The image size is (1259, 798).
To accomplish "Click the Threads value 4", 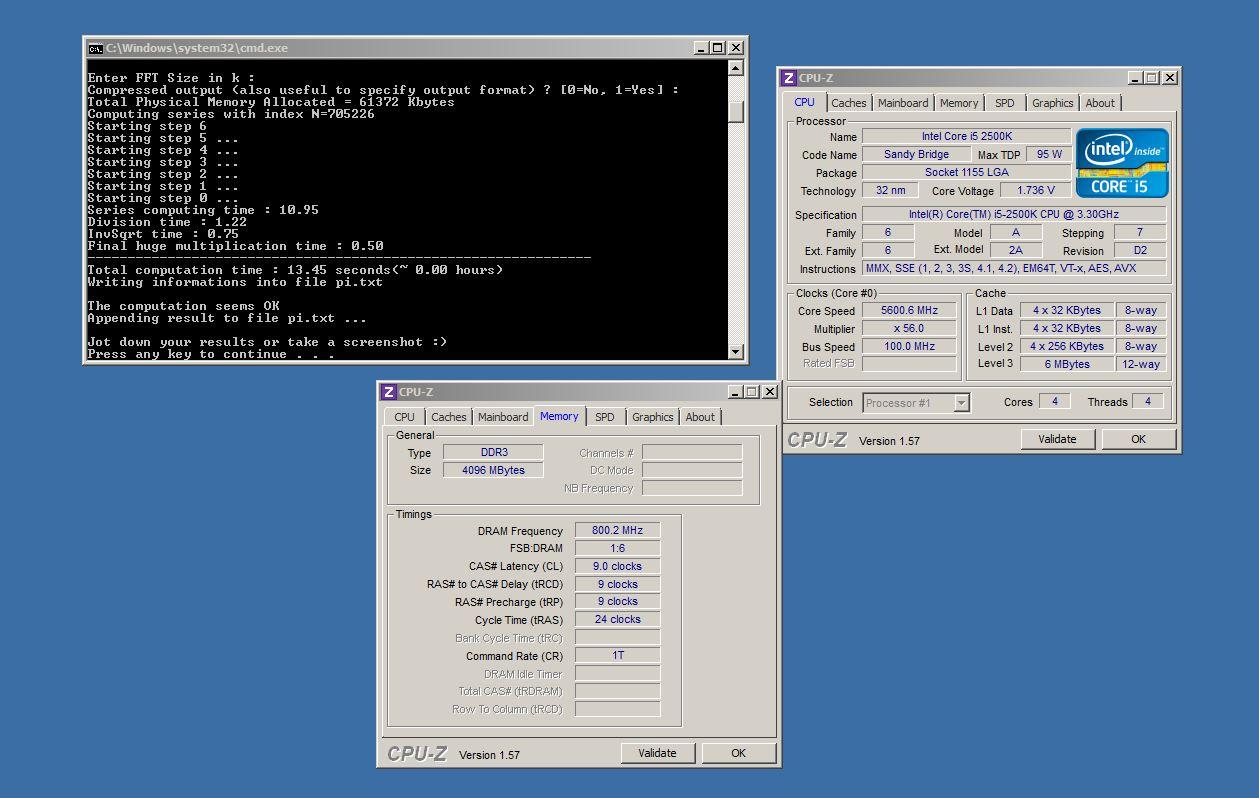I will [1147, 402].
